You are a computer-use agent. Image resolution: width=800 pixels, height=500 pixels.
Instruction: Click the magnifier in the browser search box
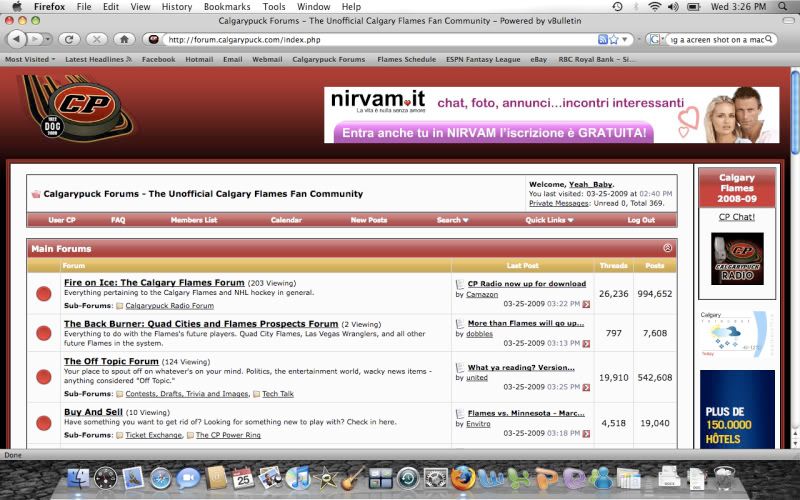click(769, 39)
